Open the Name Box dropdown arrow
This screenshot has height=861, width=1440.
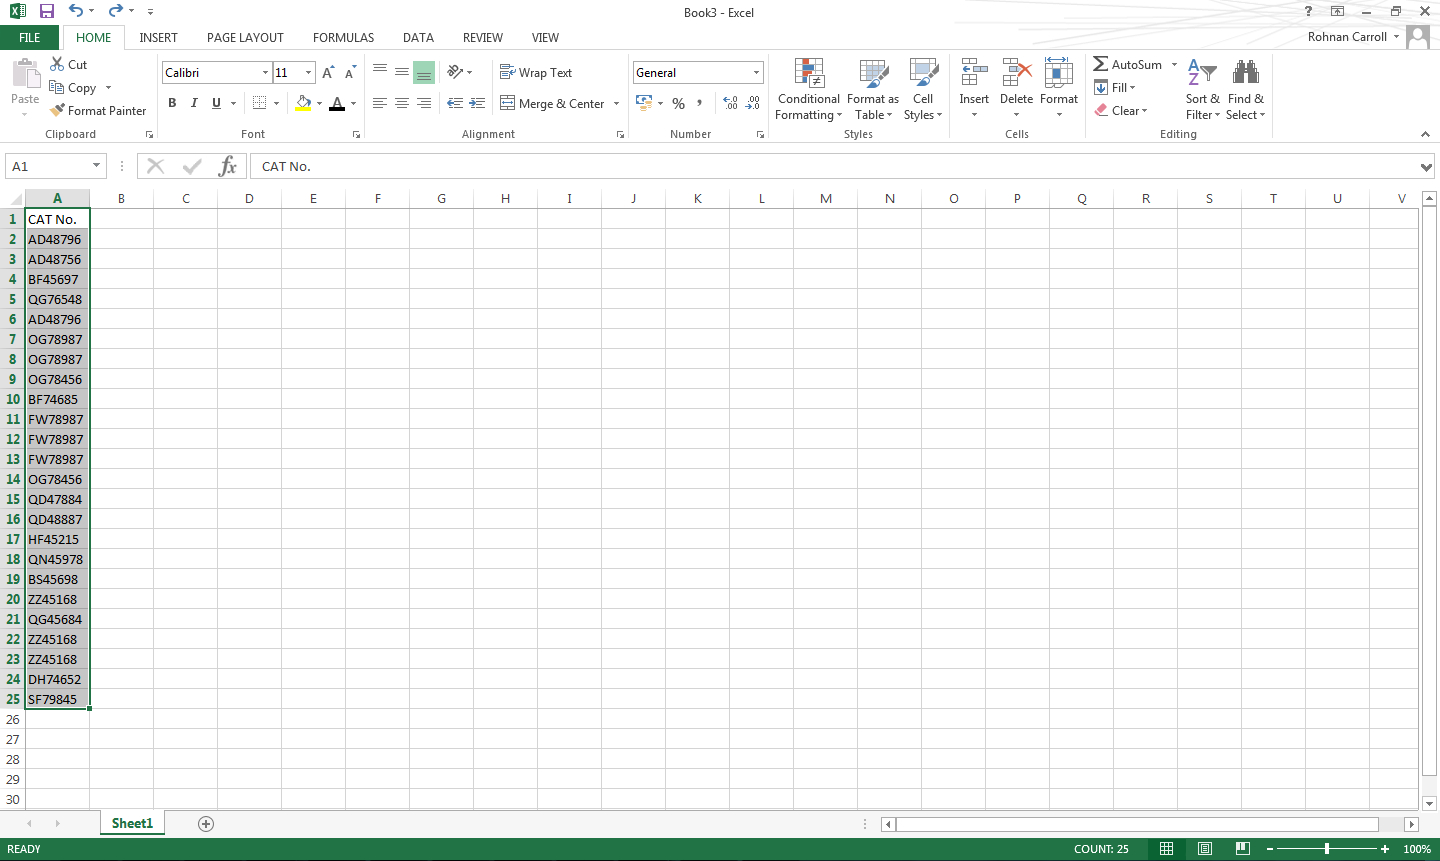pyautogui.click(x=96, y=166)
